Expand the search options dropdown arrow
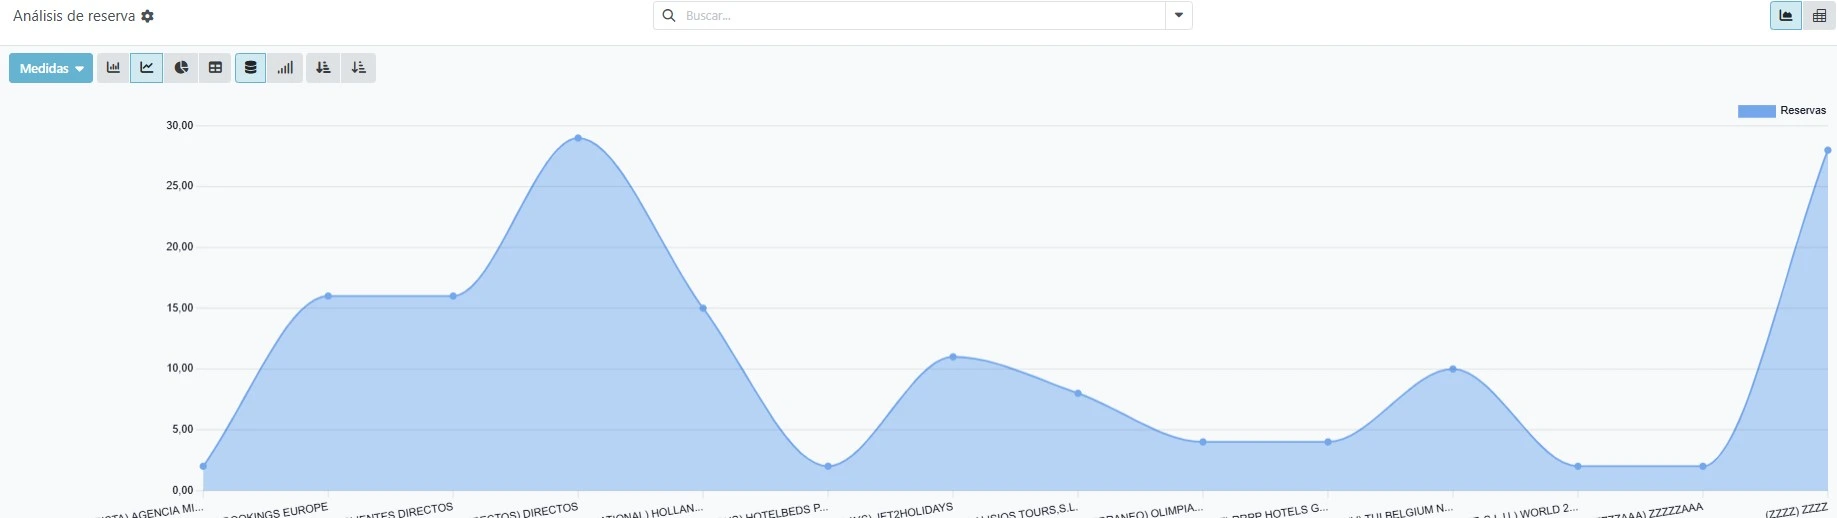 (1179, 16)
